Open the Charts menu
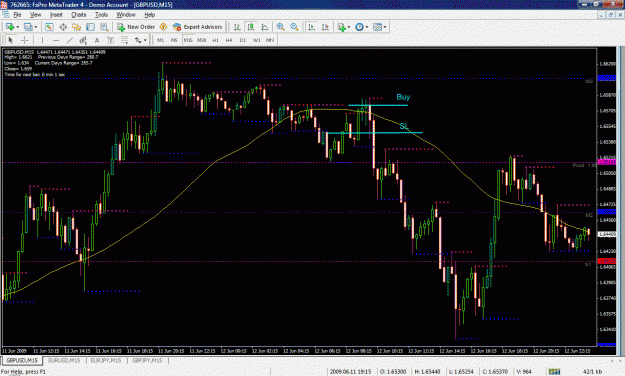The width and height of the screenshot is (625, 376). [x=79, y=15]
